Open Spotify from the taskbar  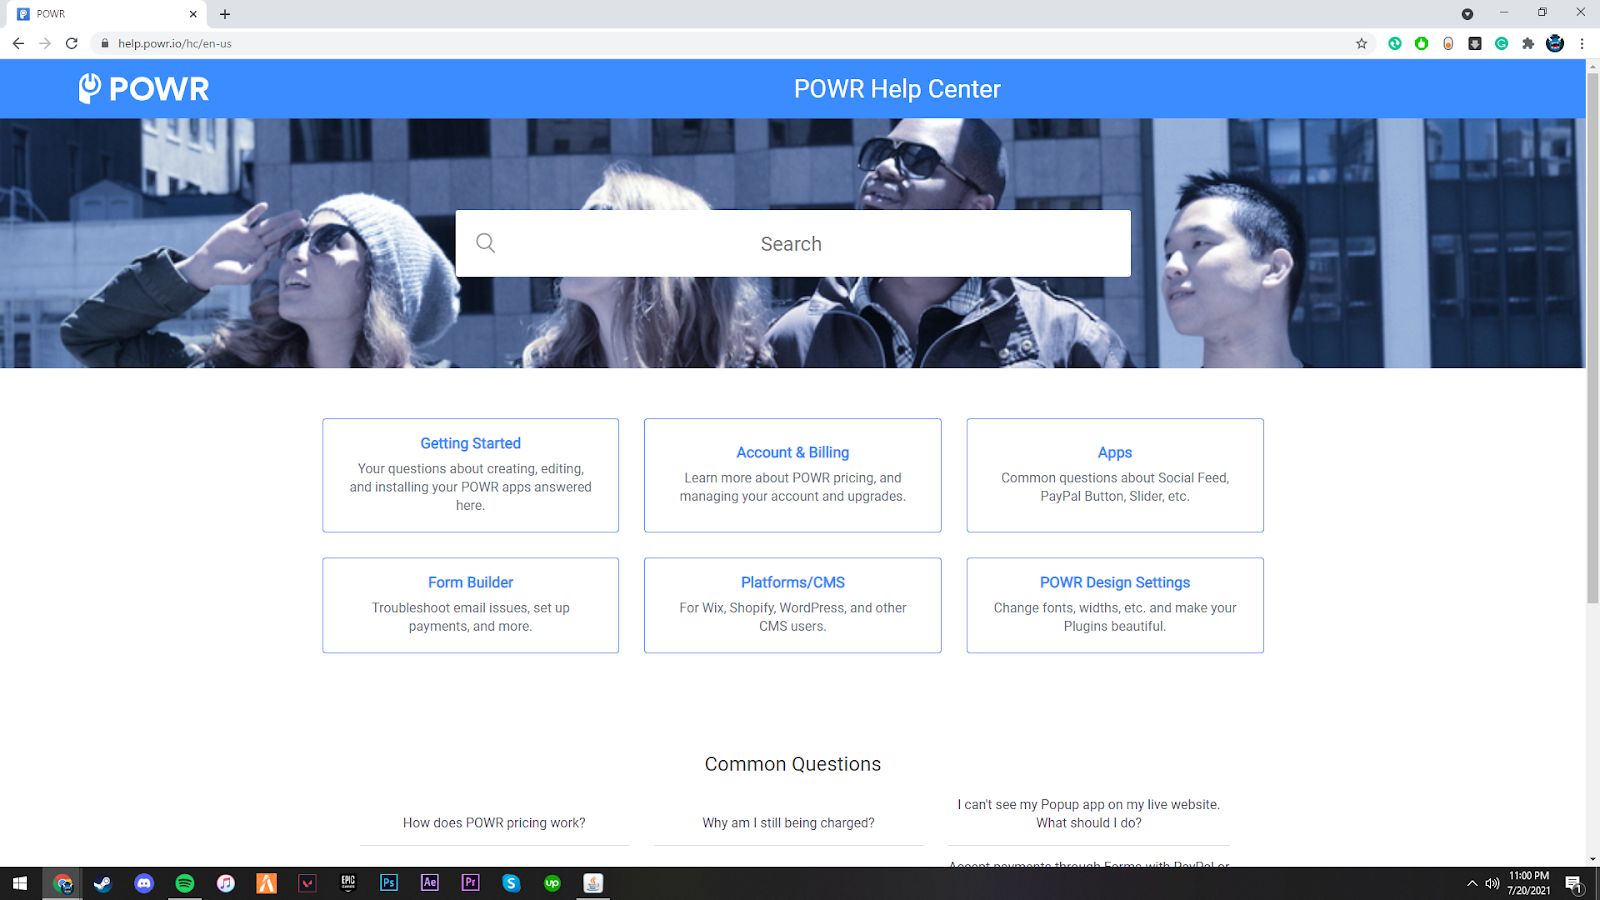pos(185,883)
